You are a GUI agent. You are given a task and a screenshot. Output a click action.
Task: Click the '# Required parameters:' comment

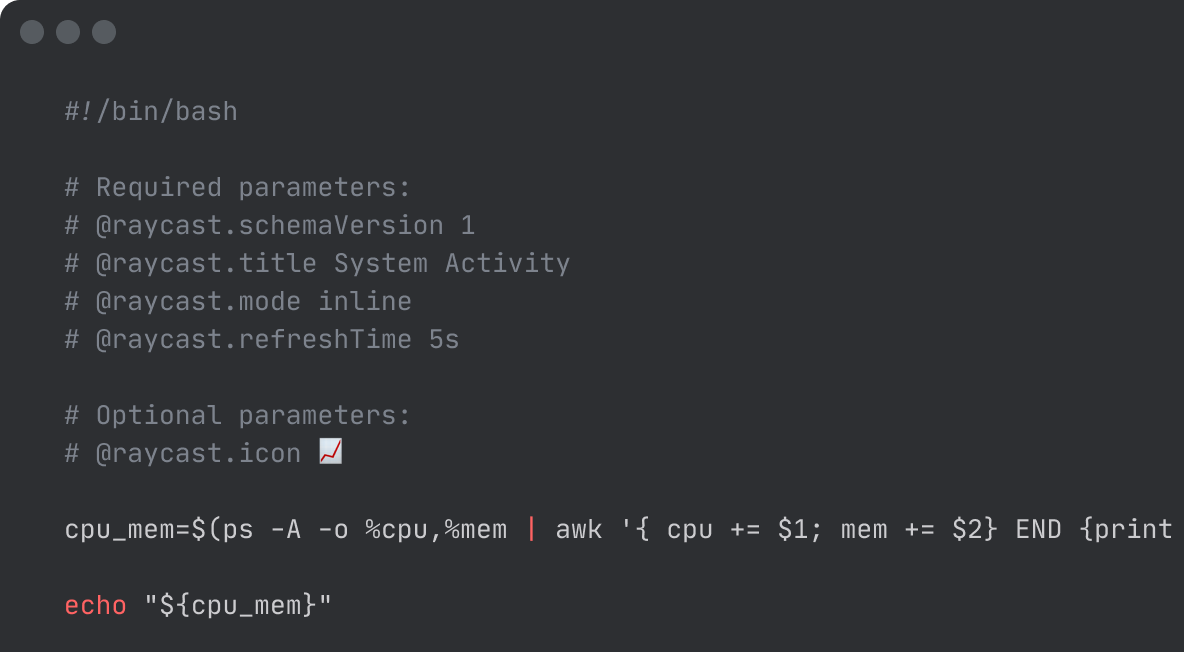(238, 187)
